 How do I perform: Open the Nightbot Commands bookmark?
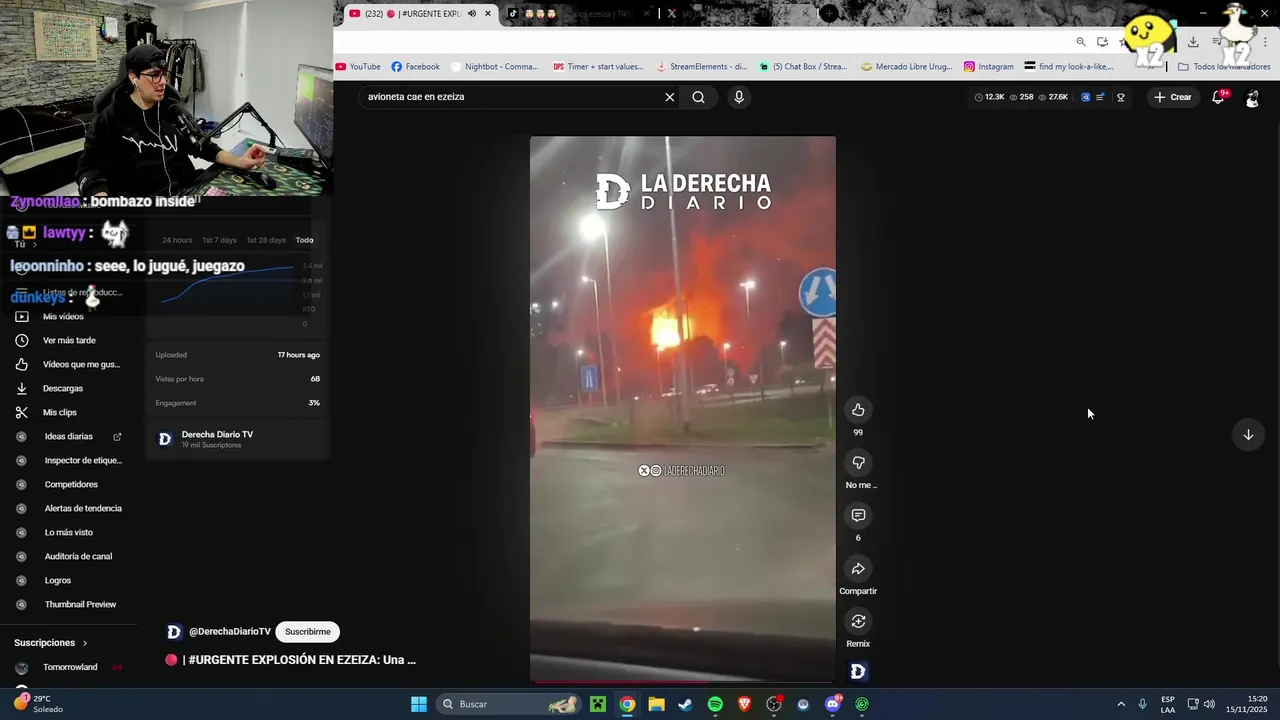(494, 67)
